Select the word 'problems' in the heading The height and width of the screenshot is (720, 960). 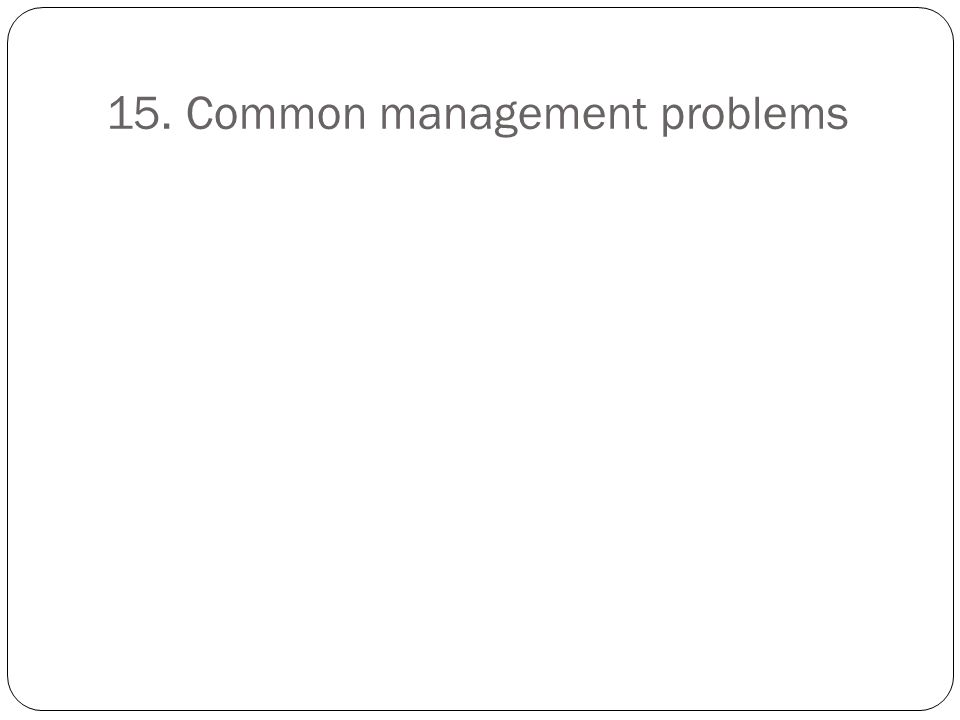(755, 114)
